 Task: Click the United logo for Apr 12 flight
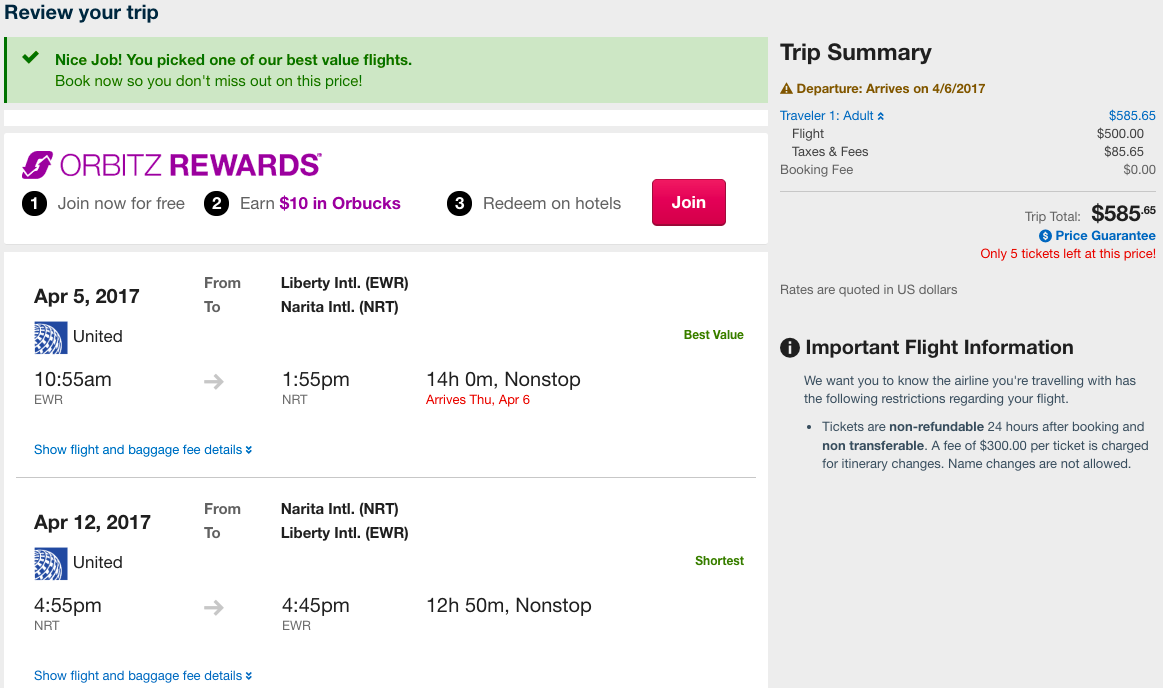click(50, 563)
